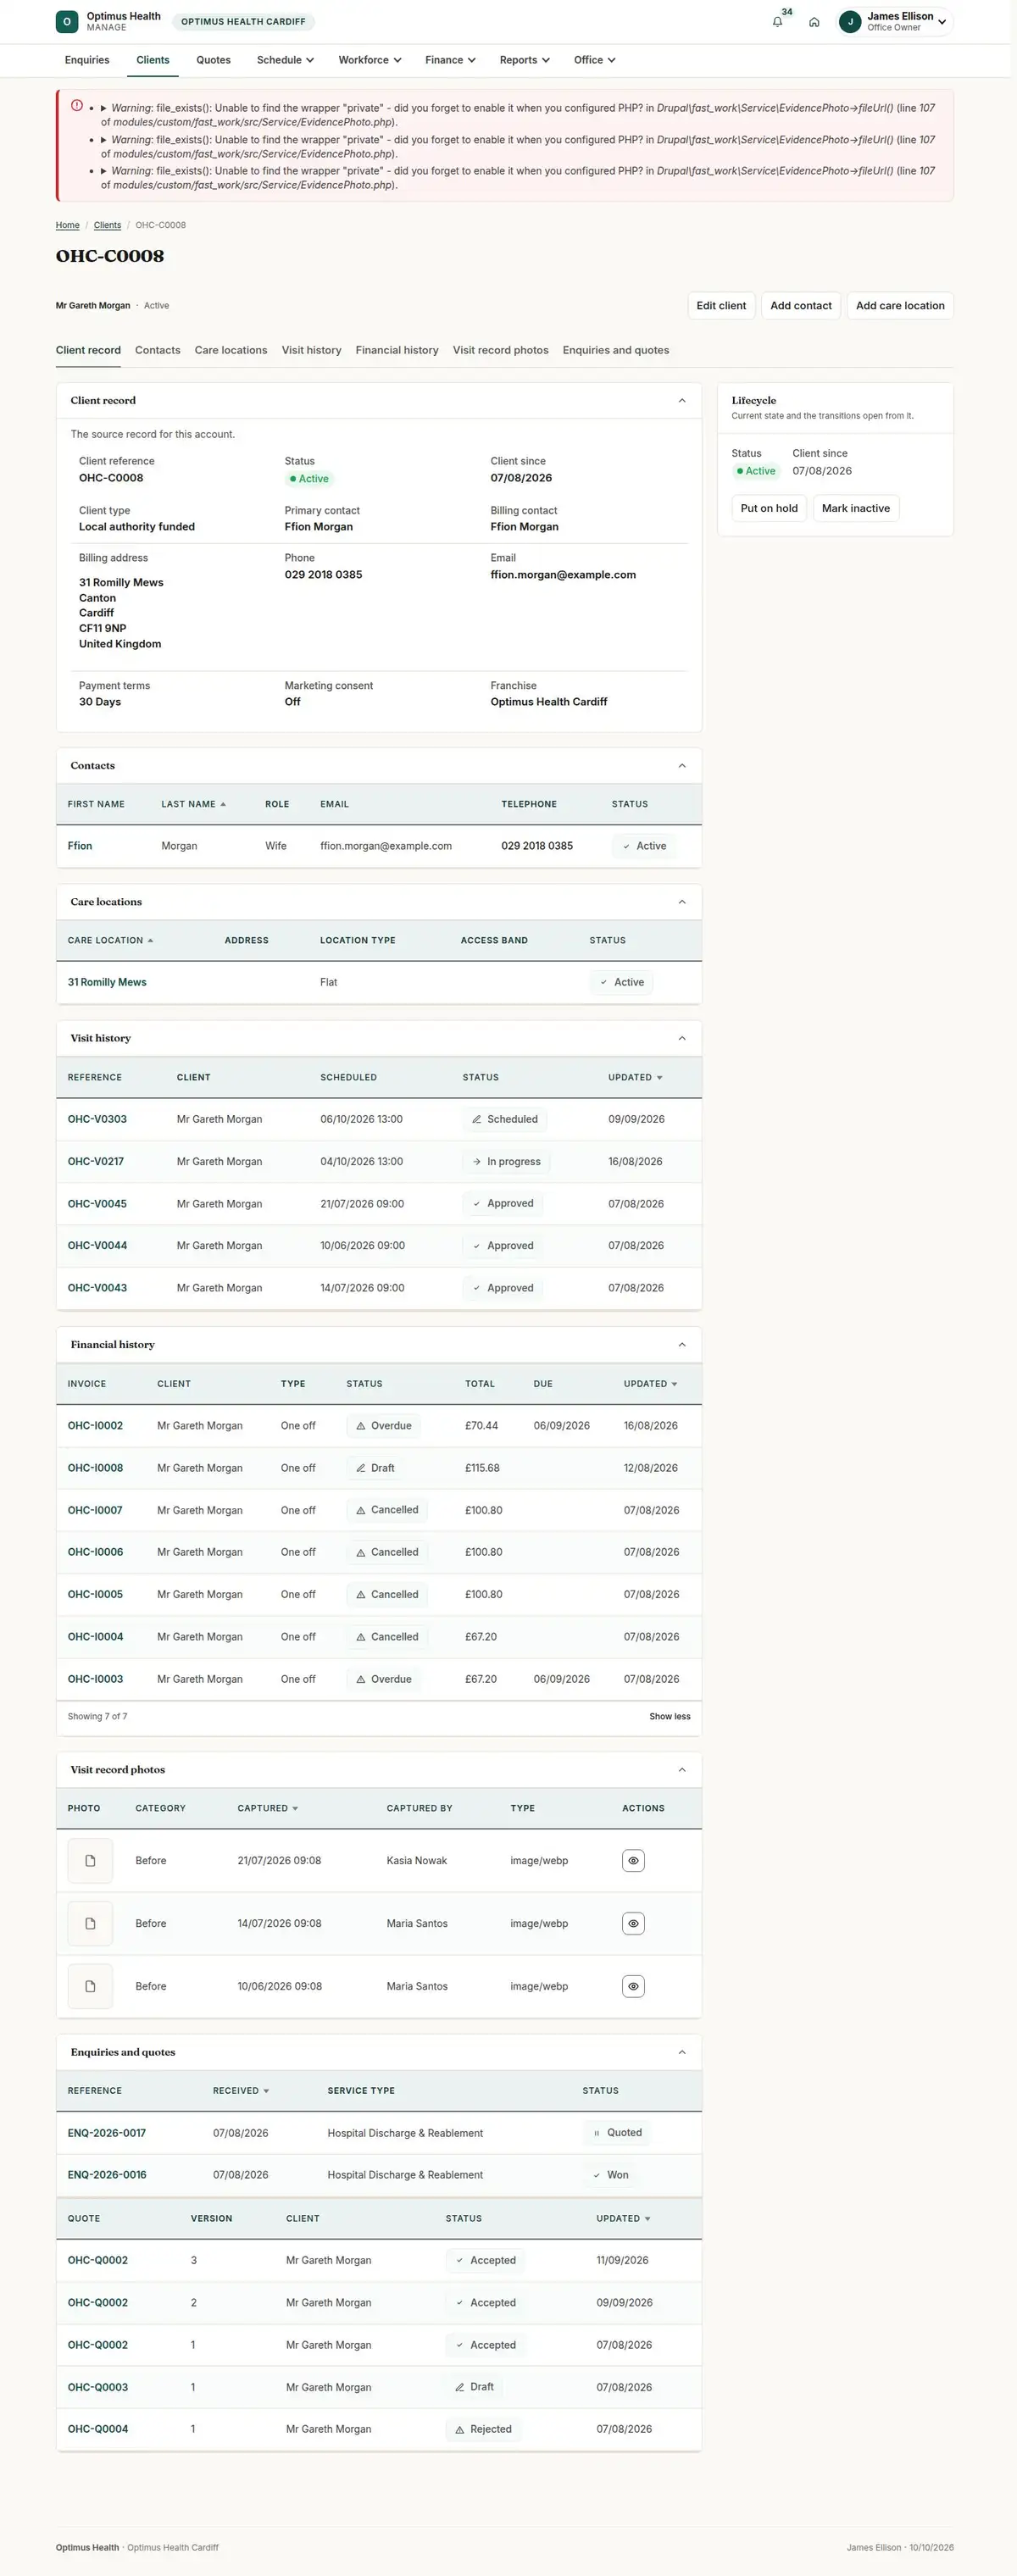Open the notifications bell icon

(777, 22)
